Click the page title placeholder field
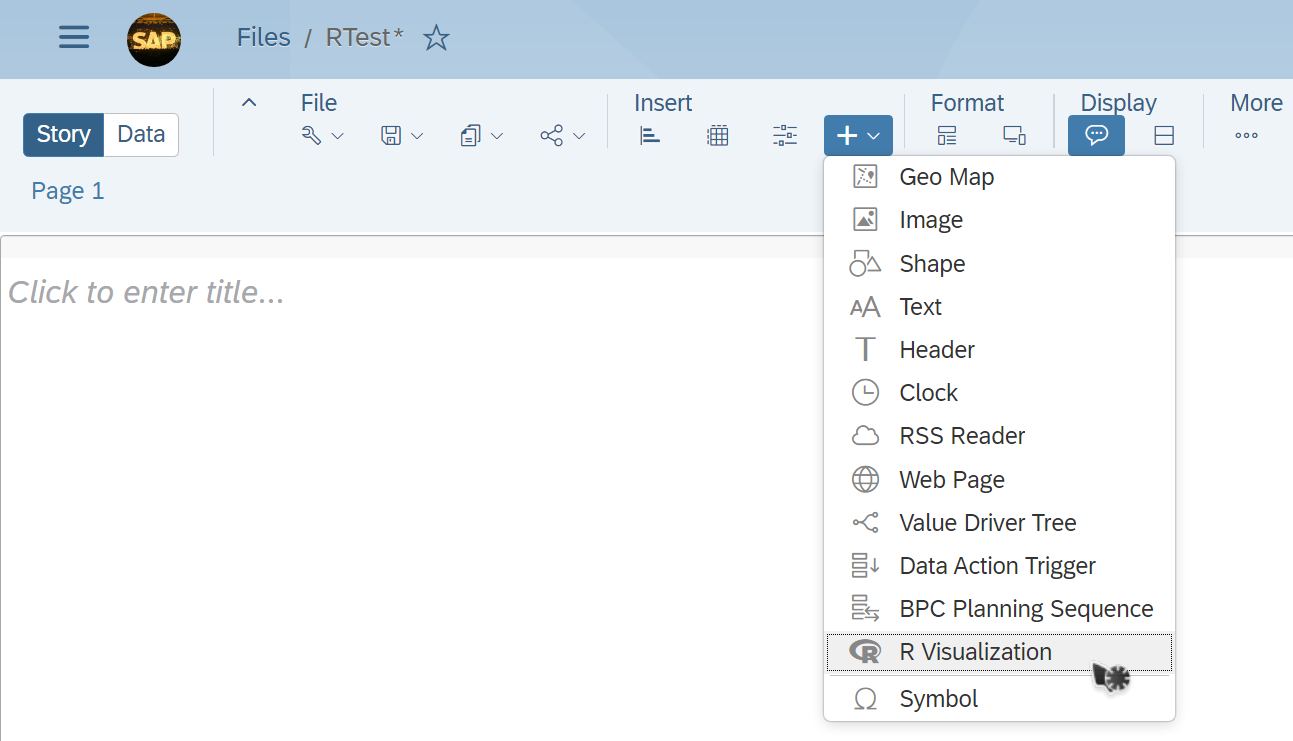 pos(146,292)
